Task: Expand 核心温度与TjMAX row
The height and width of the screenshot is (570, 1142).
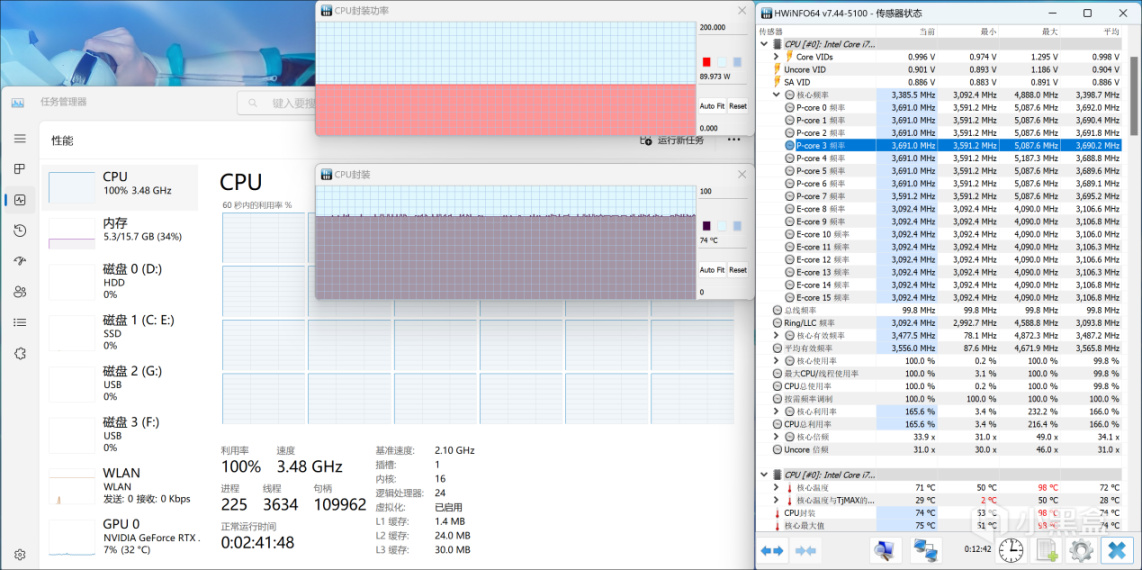Action: click(x=776, y=500)
